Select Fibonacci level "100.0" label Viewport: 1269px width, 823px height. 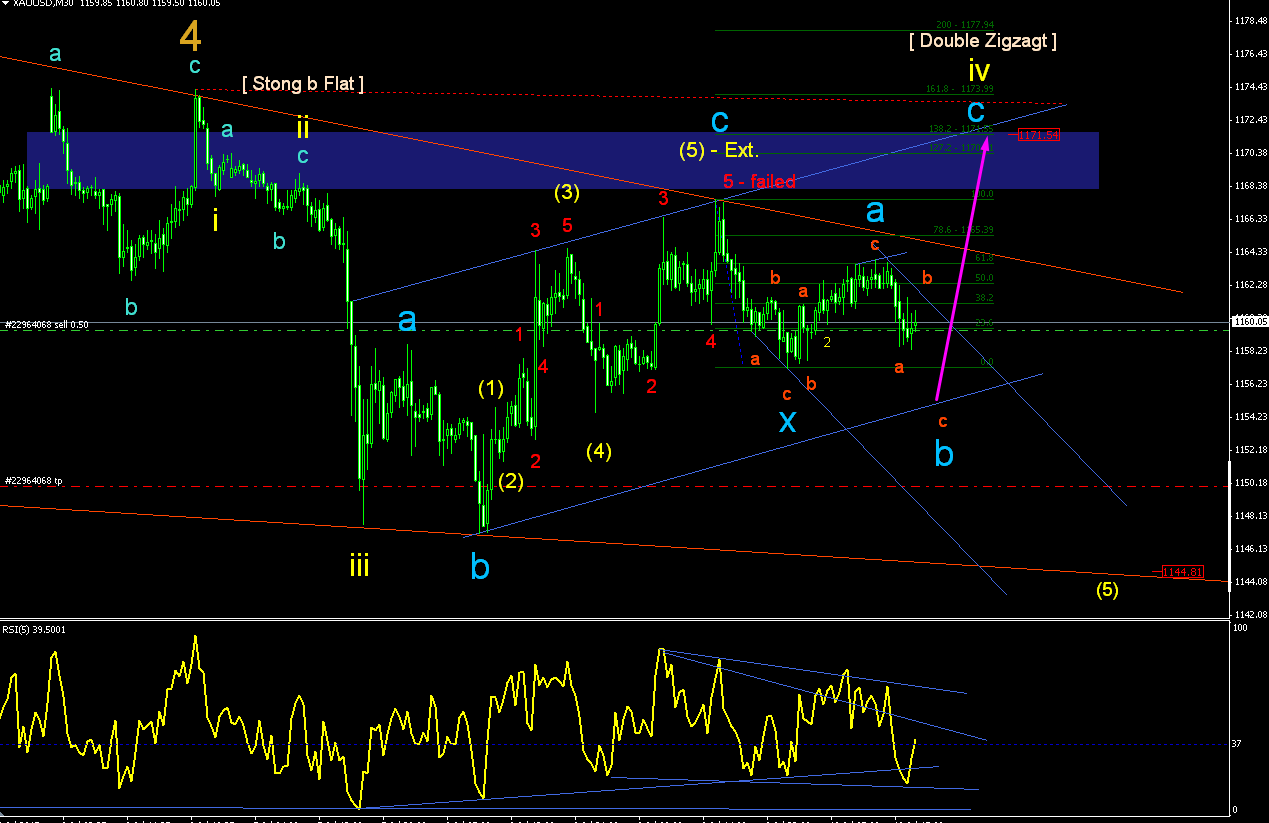pyautogui.click(x=984, y=194)
